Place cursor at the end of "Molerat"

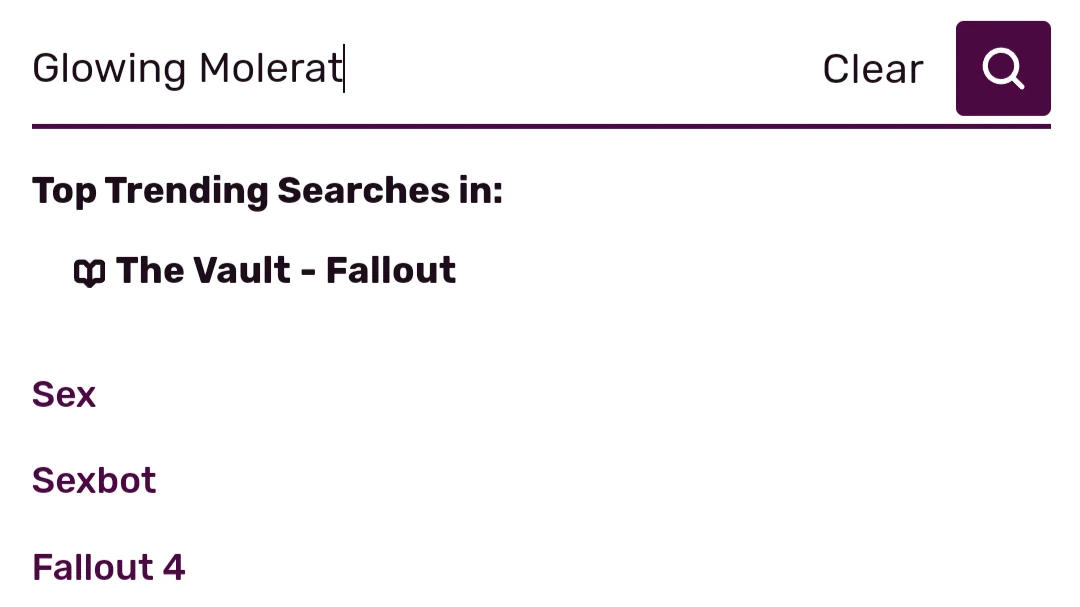[x=343, y=69]
